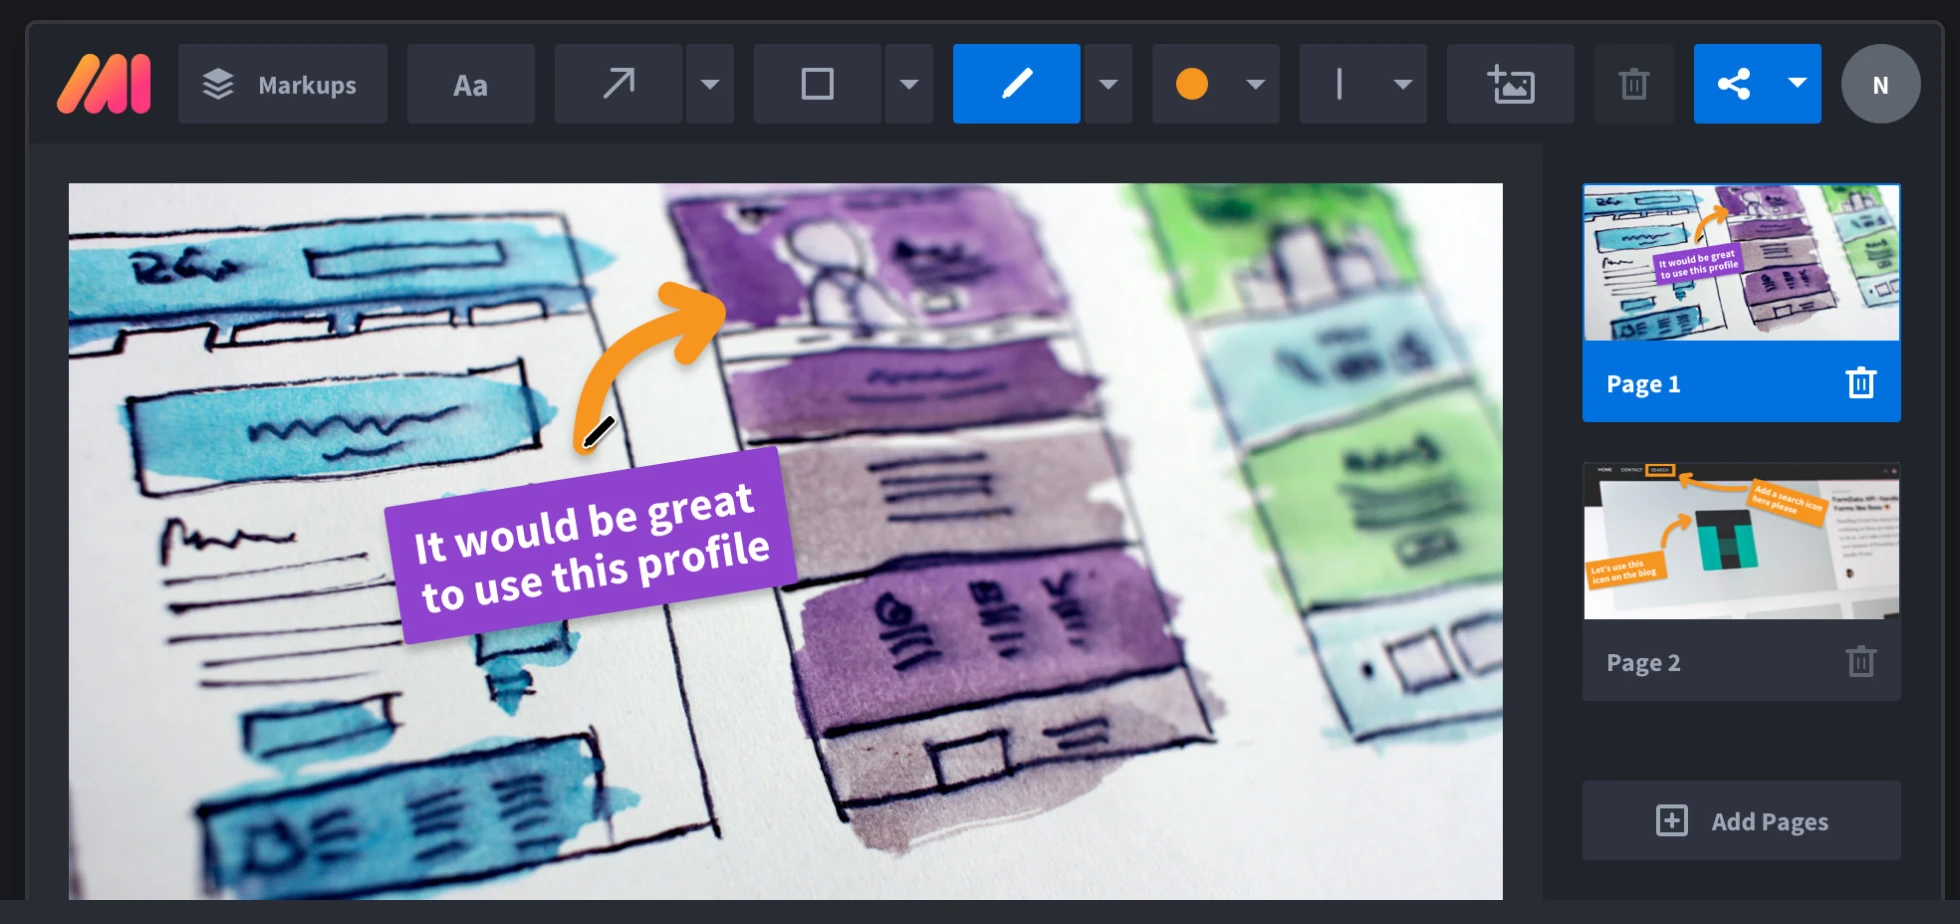The width and height of the screenshot is (1960, 924).
Task: Open the orange color swatch picker
Action: [1192, 84]
